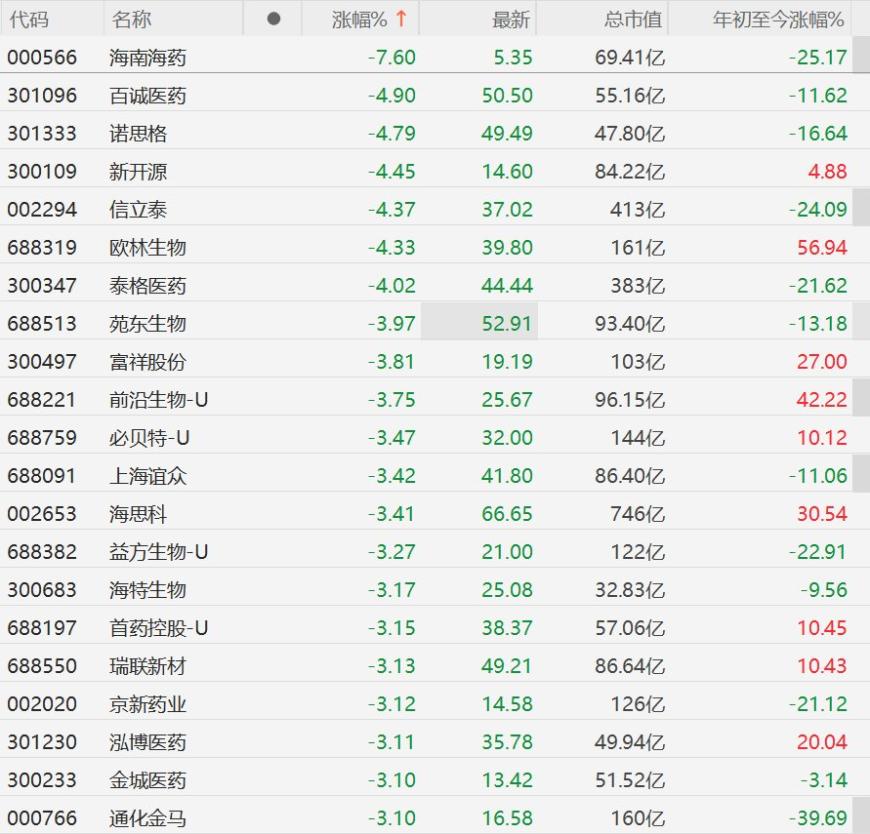Sort by 代码 column header

29,20
